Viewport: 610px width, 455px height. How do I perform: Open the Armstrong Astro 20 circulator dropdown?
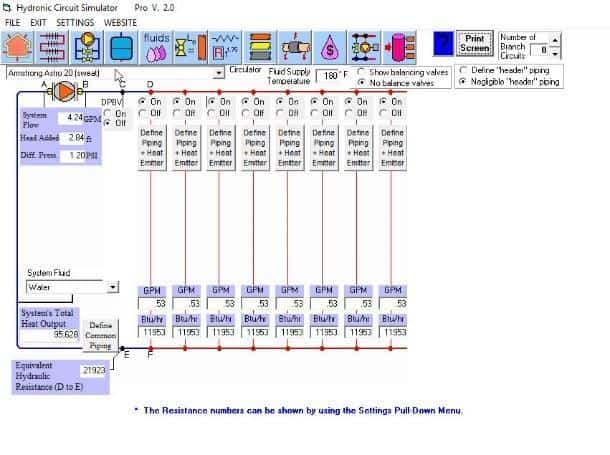(218, 73)
